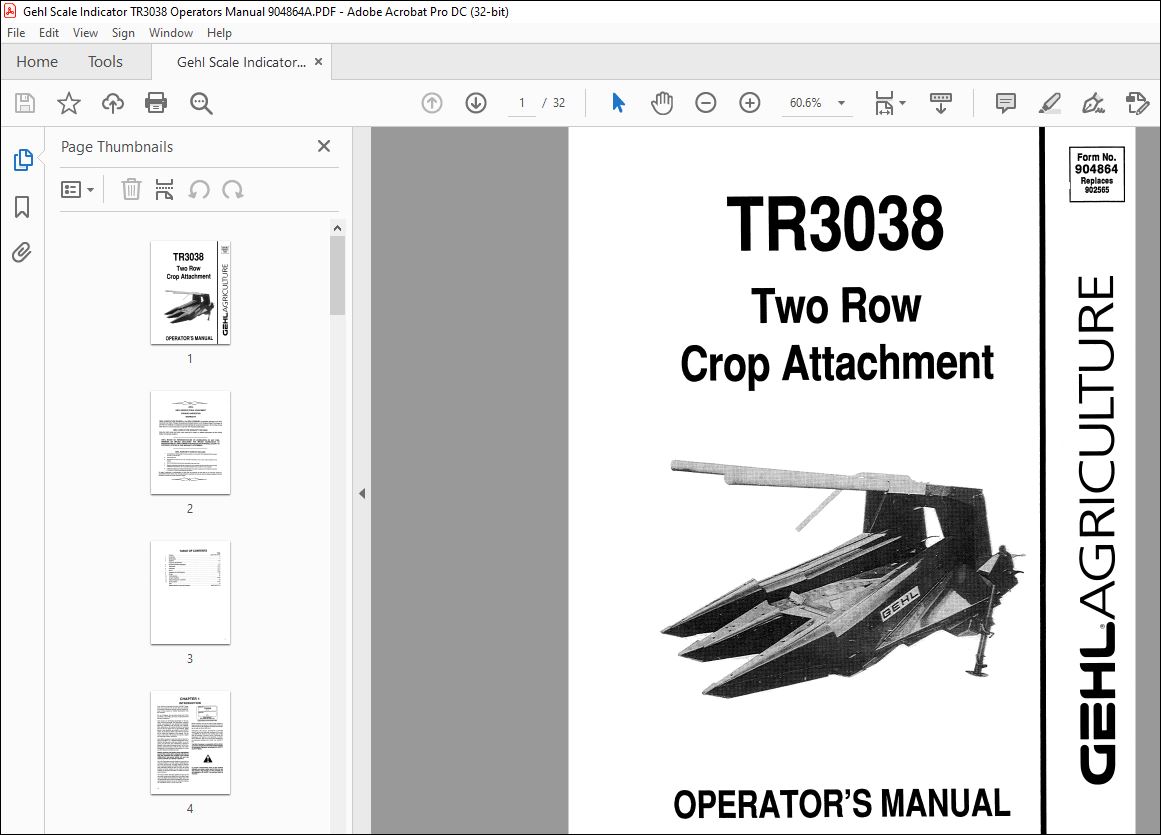
Task: Add a sticky note comment
Action: click(x=1006, y=103)
